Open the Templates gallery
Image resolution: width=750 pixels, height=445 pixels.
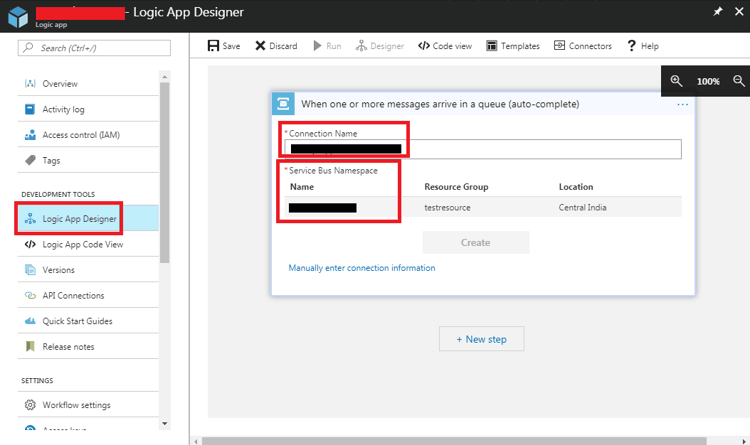coord(513,46)
